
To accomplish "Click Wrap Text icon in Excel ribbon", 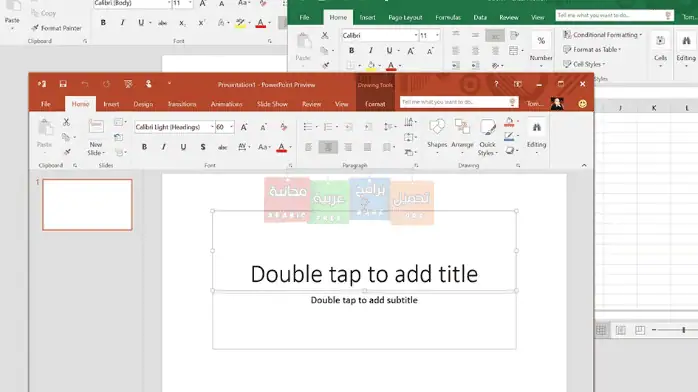I will tap(515, 35).
